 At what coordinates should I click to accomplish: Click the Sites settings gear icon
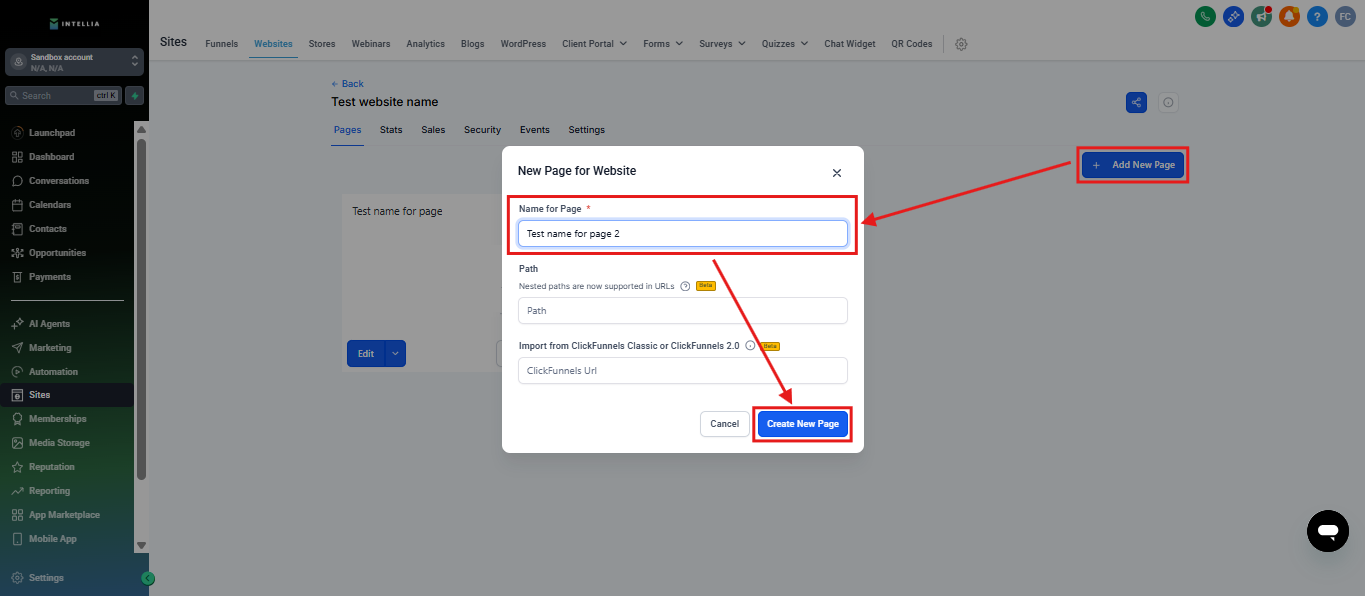(961, 44)
